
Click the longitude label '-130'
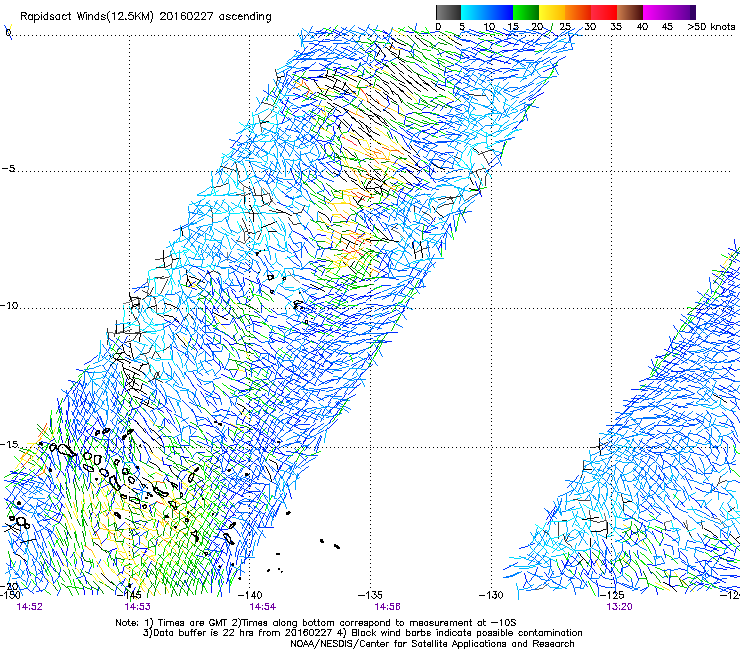(x=491, y=595)
